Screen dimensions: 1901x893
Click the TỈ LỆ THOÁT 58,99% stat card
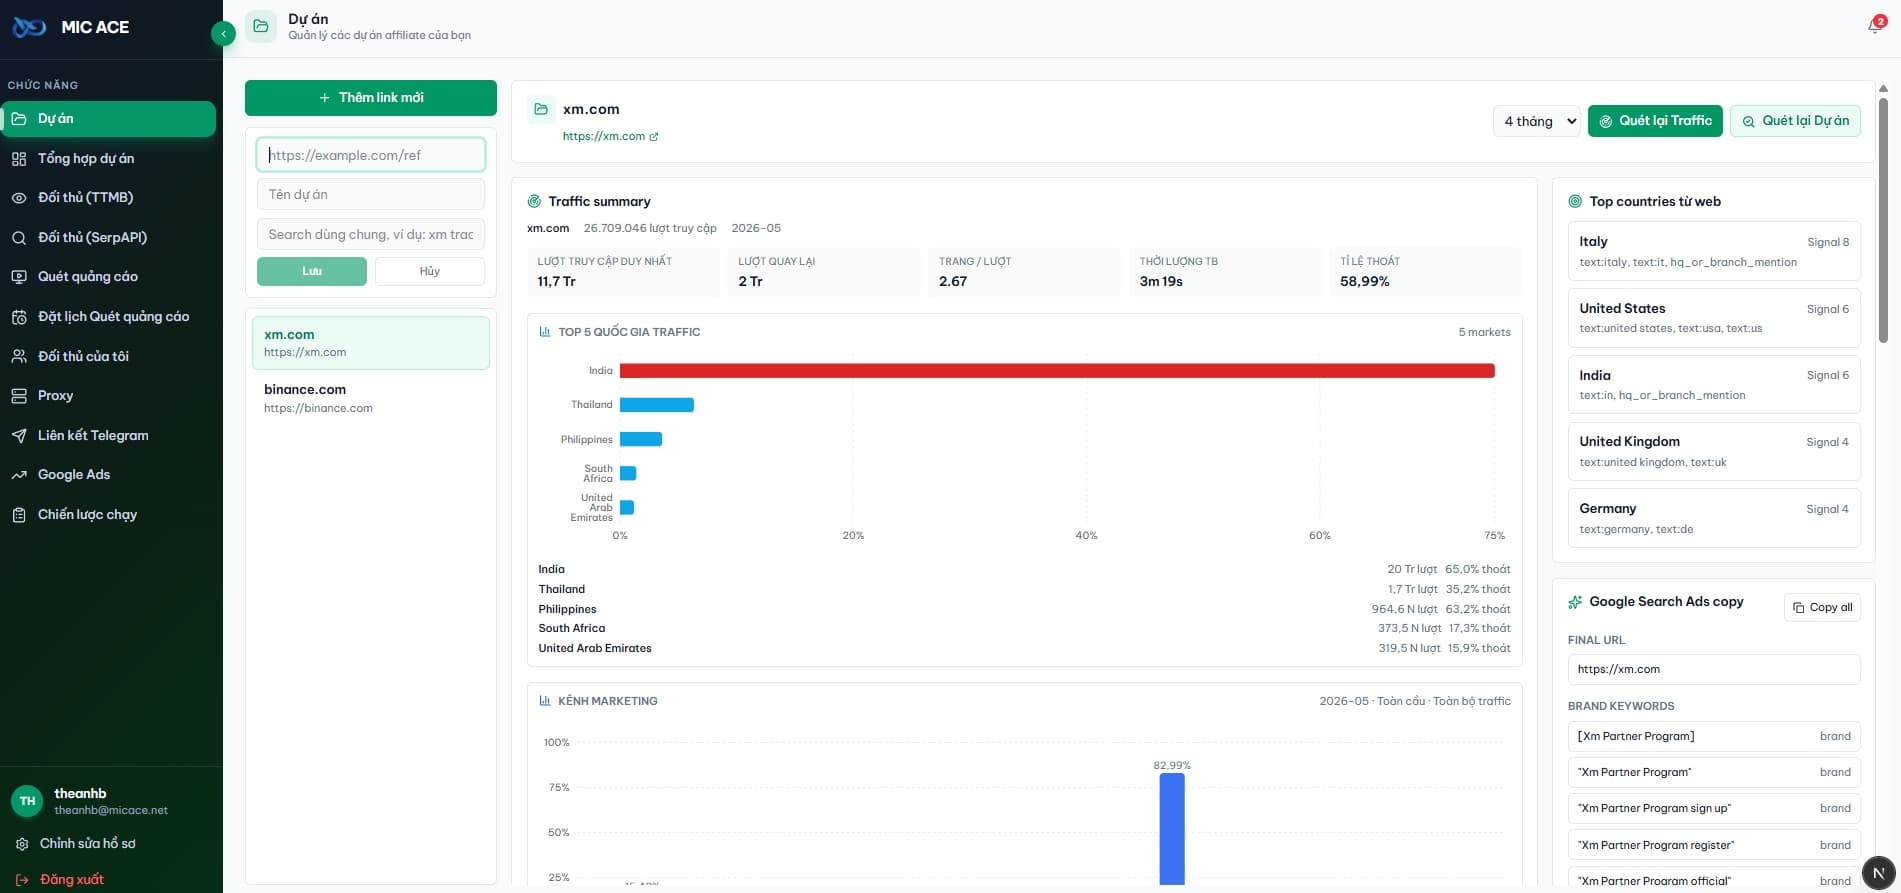[1426, 272]
